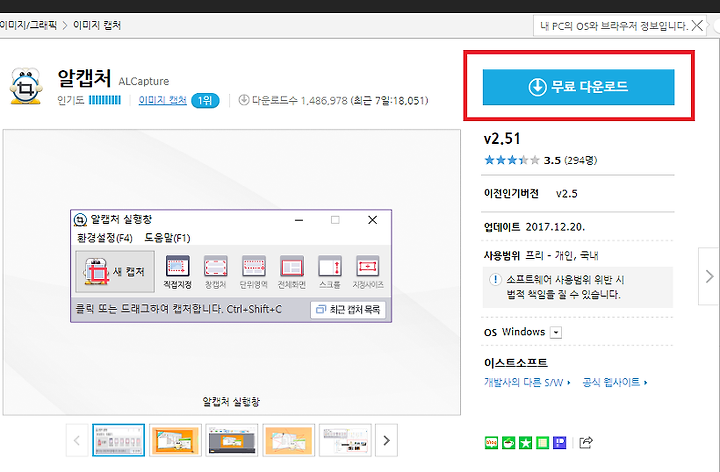Click 지정사이즈 icon in preview
The width and height of the screenshot is (720, 472).
tap(368, 272)
